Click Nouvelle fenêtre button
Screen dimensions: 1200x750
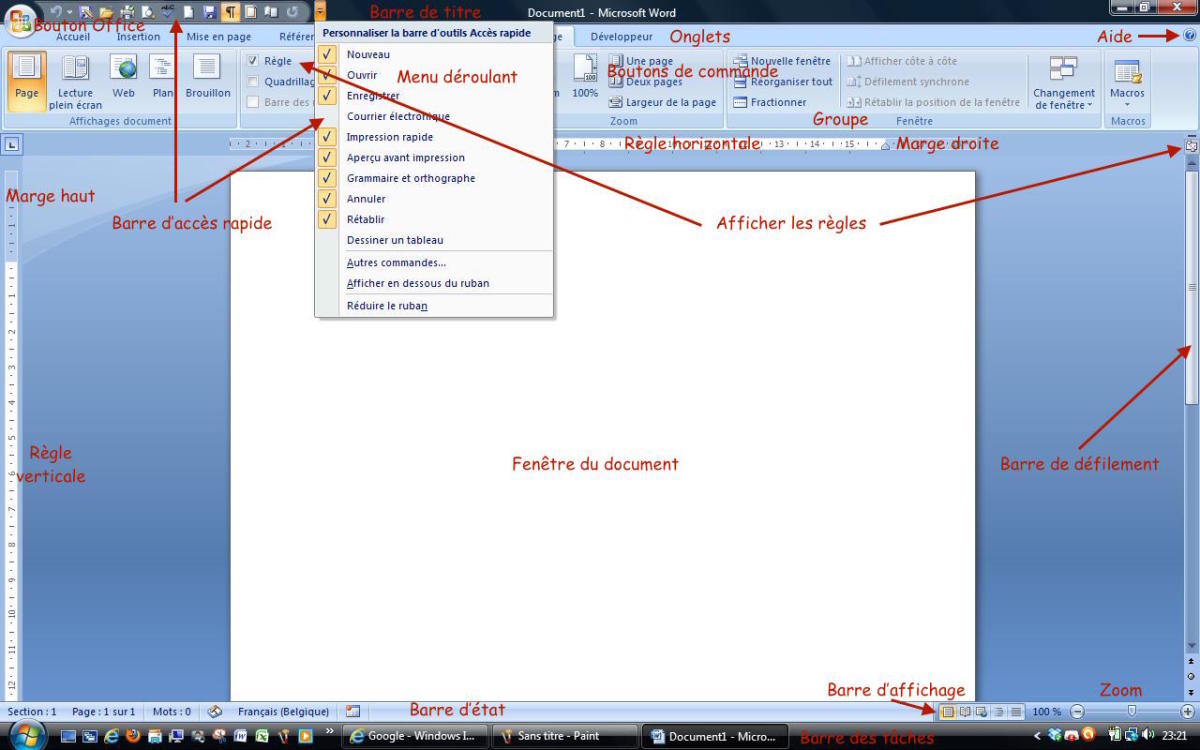tap(782, 61)
